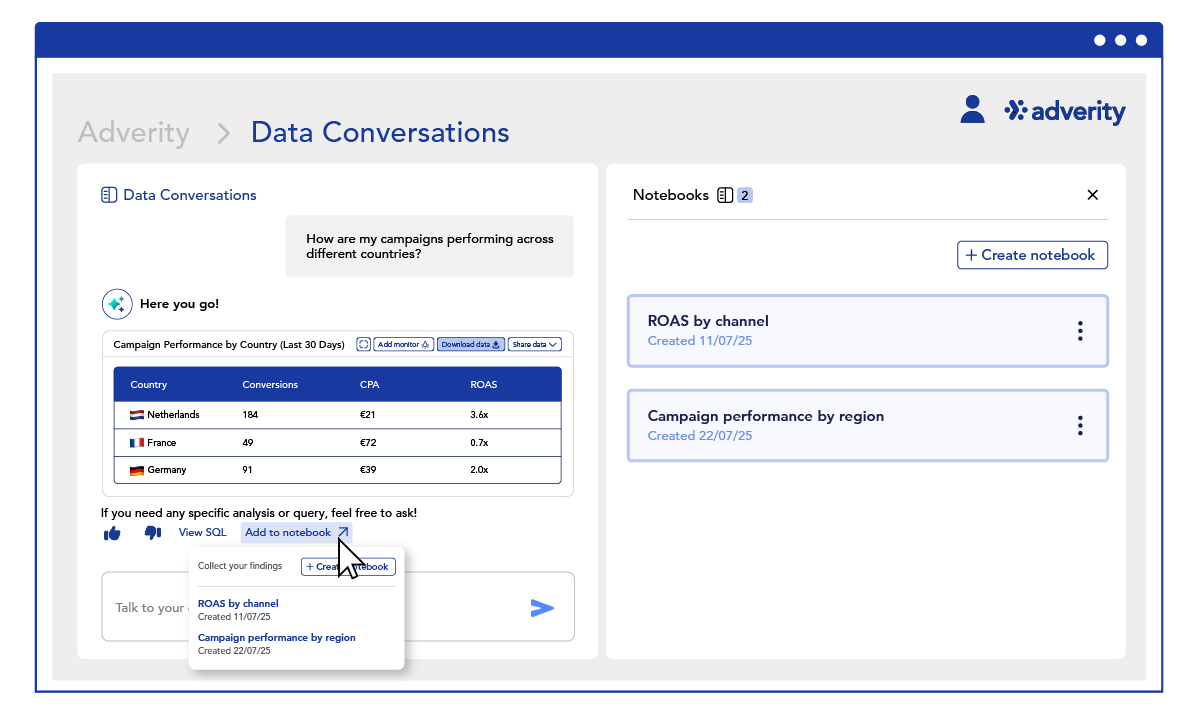1200x720 pixels.
Task: Click the Create notebook button in Notebooks panel
Action: (x=1032, y=255)
